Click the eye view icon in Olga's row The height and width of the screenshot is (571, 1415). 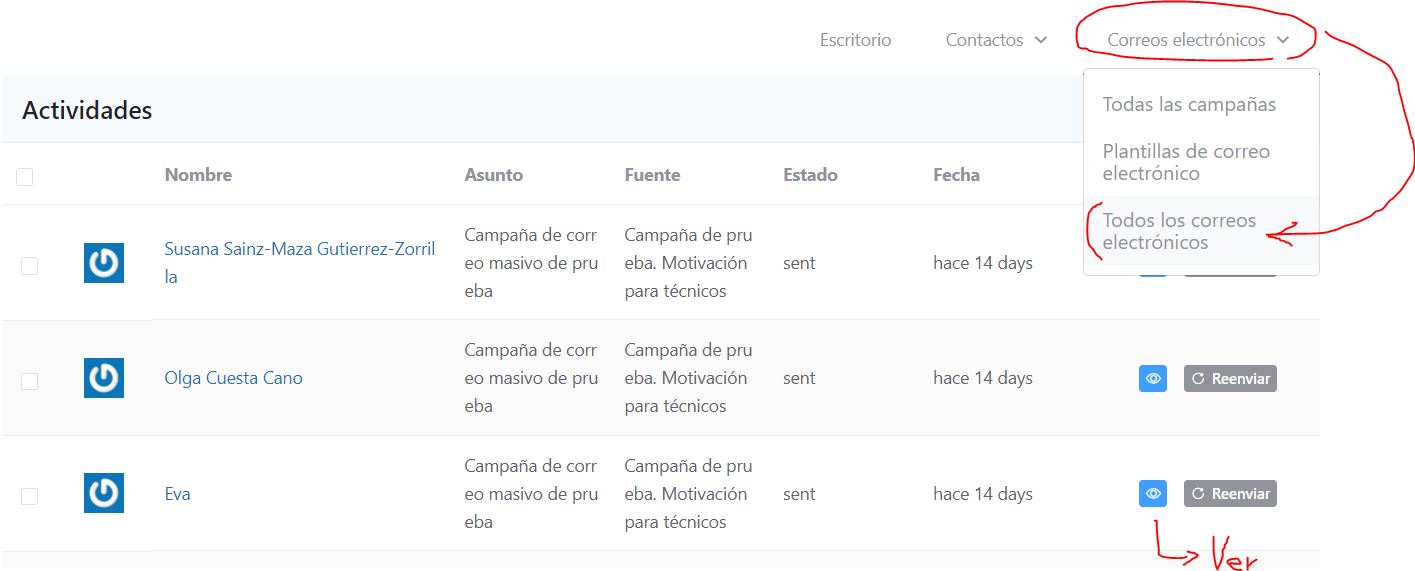[x=1152, y=379]
